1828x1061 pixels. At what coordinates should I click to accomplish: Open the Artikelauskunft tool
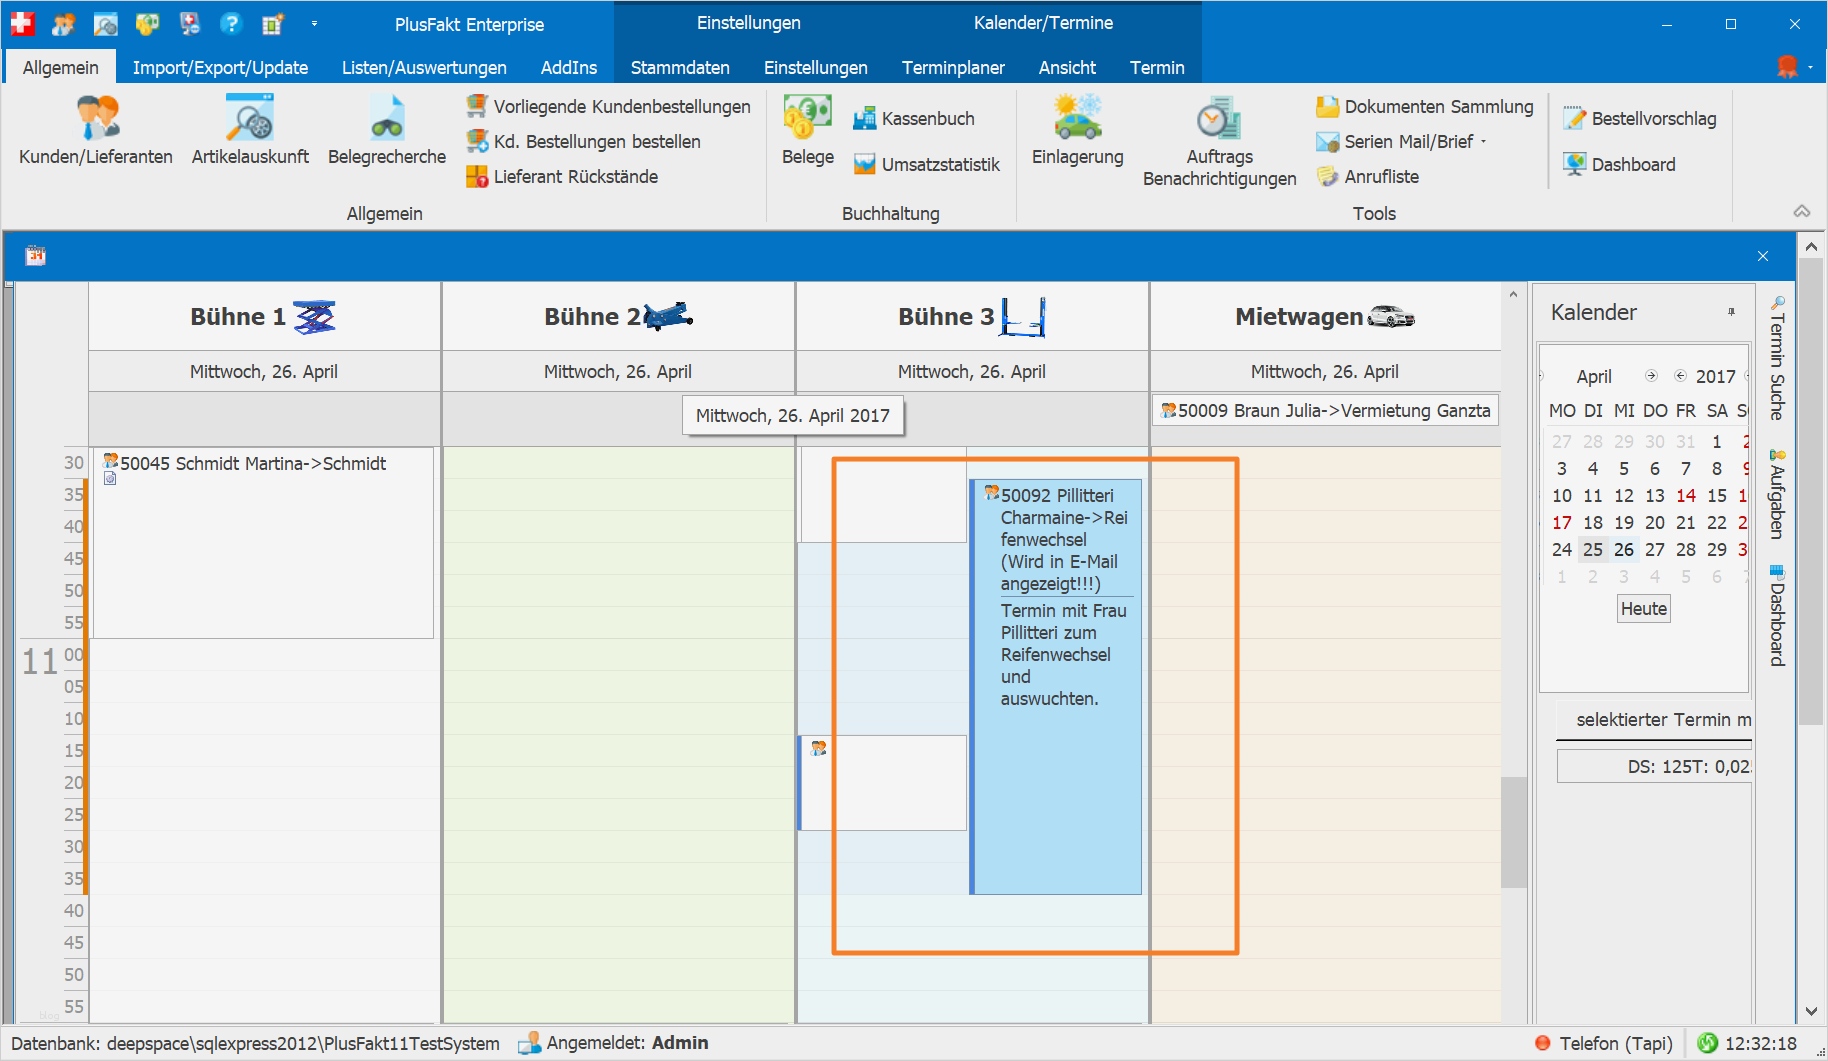pyautogui.click(x=250, y=131)
